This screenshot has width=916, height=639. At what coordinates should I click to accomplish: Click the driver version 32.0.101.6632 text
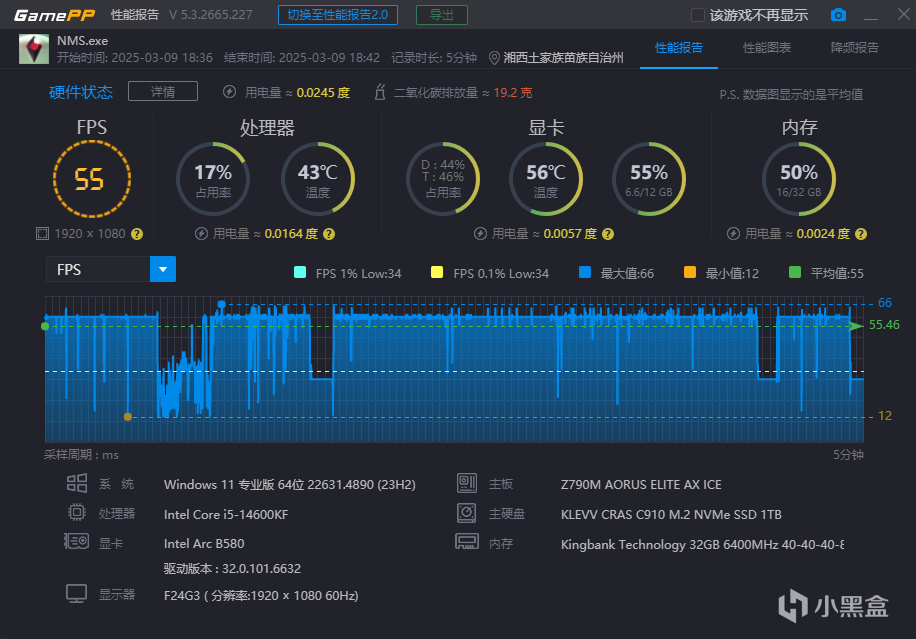pyautogui.click(x=232, y=569)
